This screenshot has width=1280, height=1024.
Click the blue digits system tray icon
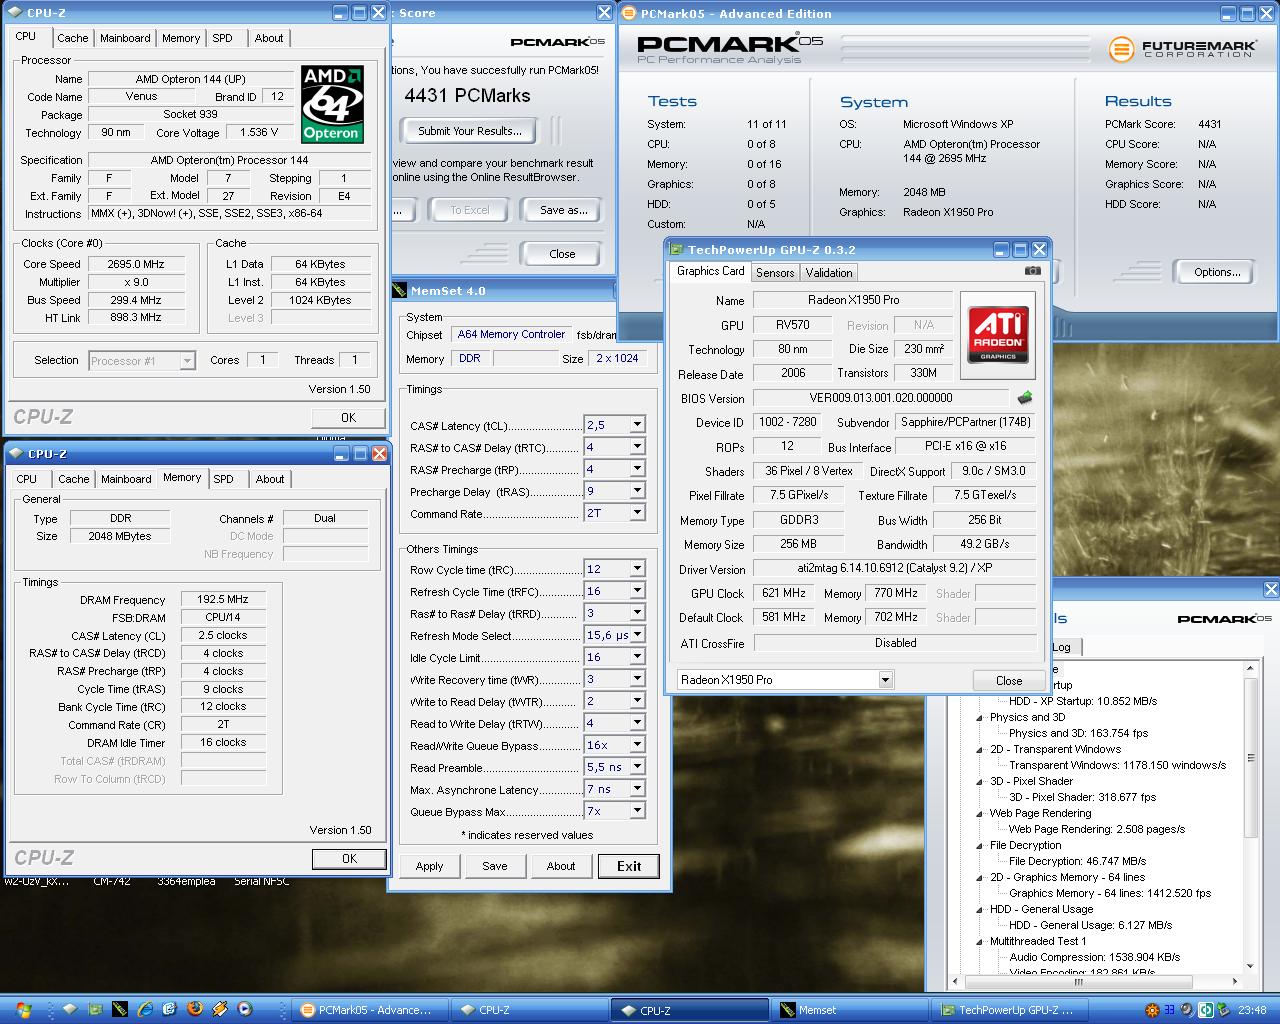click(x=1170, y=1010)
